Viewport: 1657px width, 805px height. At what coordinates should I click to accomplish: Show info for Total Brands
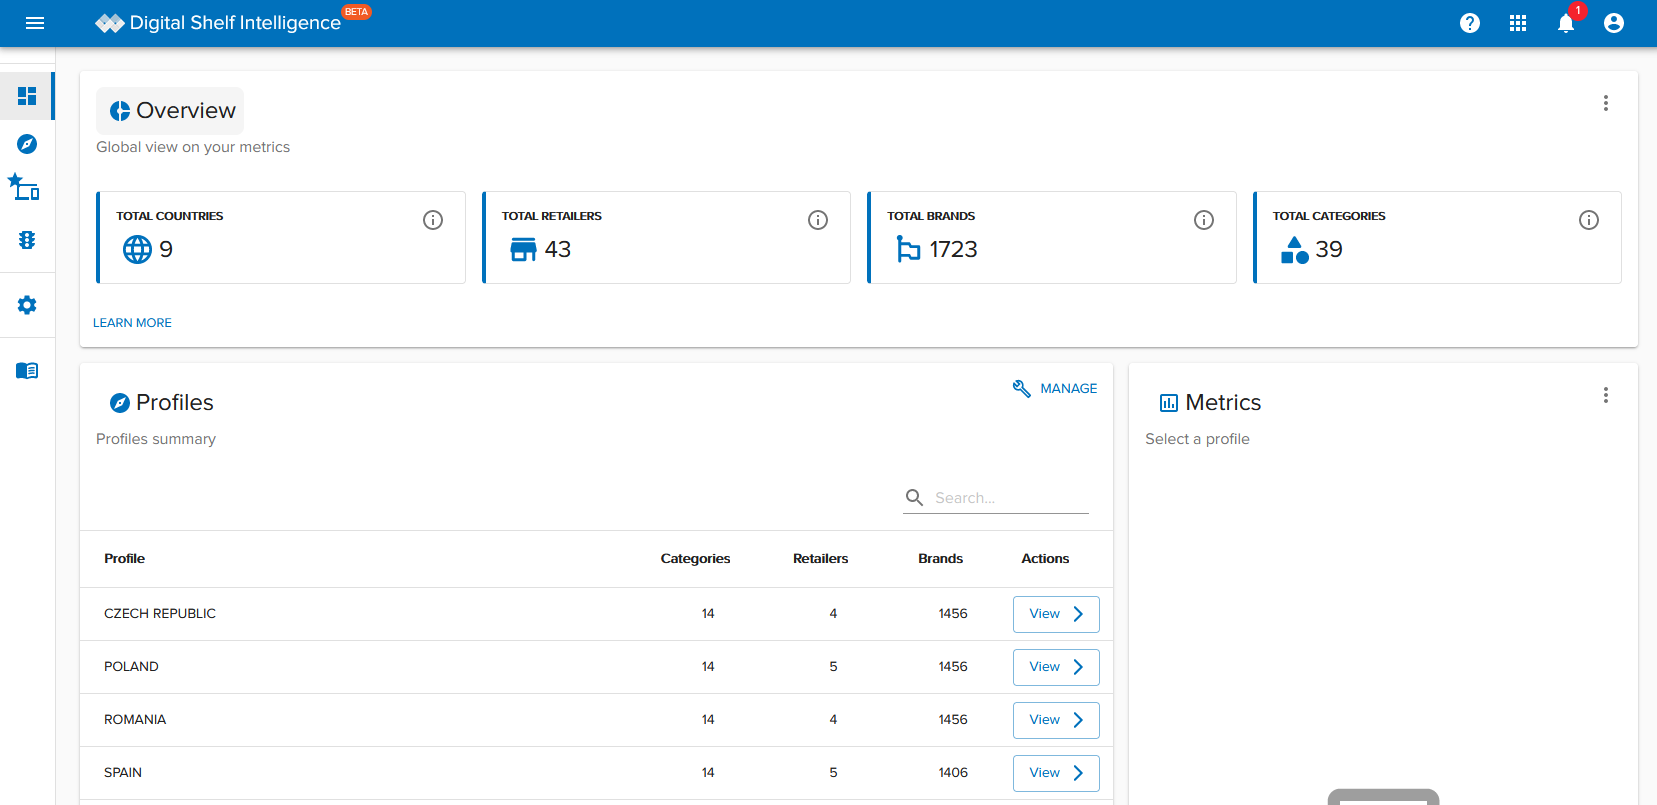(x=1204, y=220)
